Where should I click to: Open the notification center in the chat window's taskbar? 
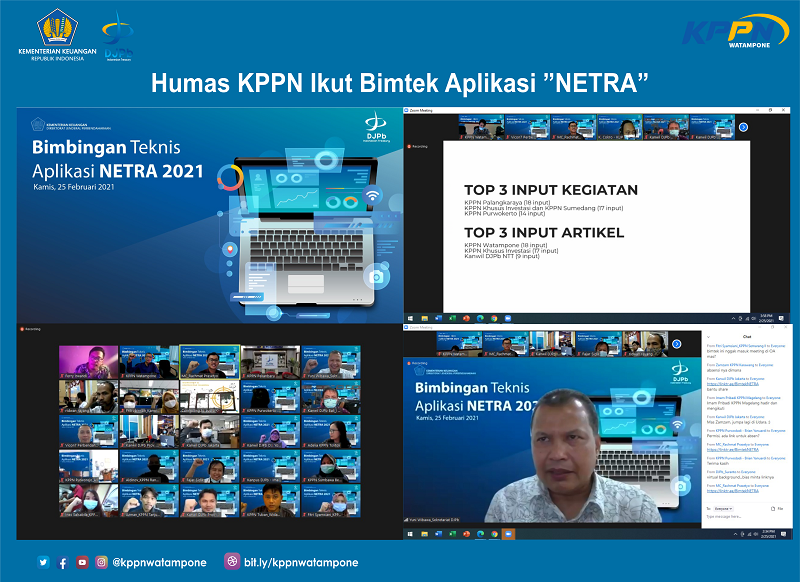tap(783, 534)
